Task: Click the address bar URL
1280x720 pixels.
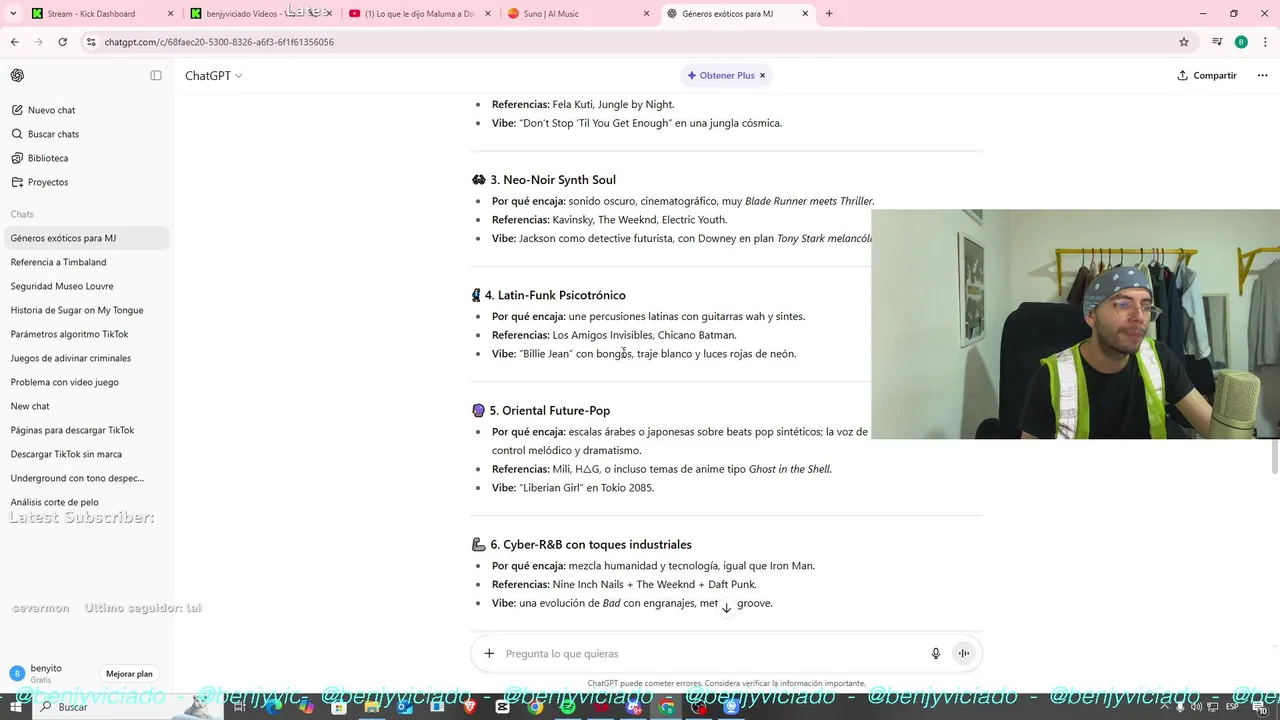Action: 219,42
